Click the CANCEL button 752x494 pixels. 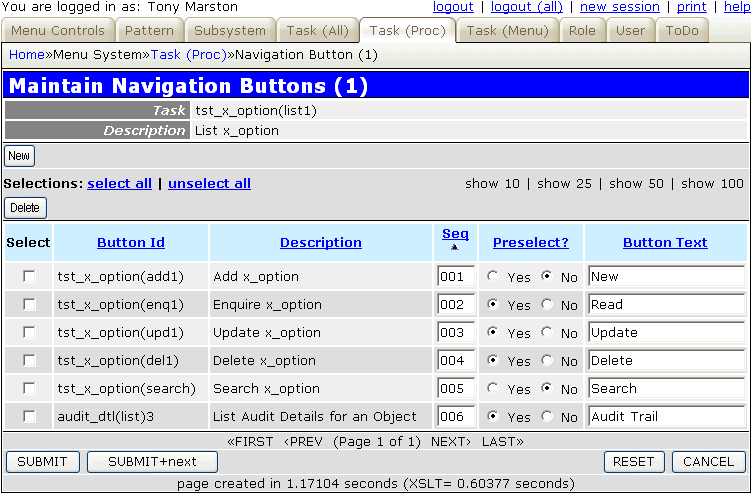tap(708, 462)
